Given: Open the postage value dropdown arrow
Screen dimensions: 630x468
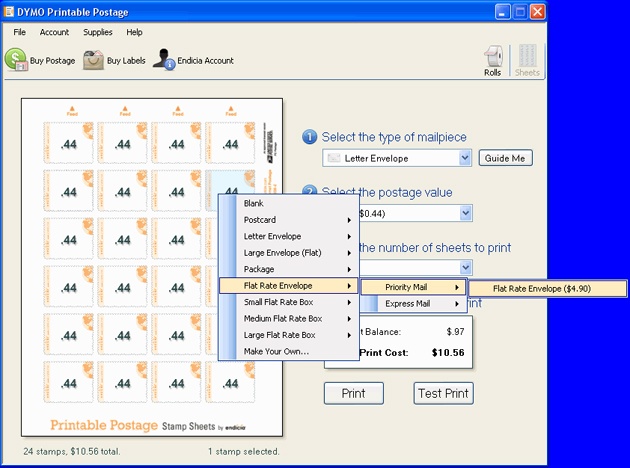Looking at the screenshot, I should pos(466,213).
